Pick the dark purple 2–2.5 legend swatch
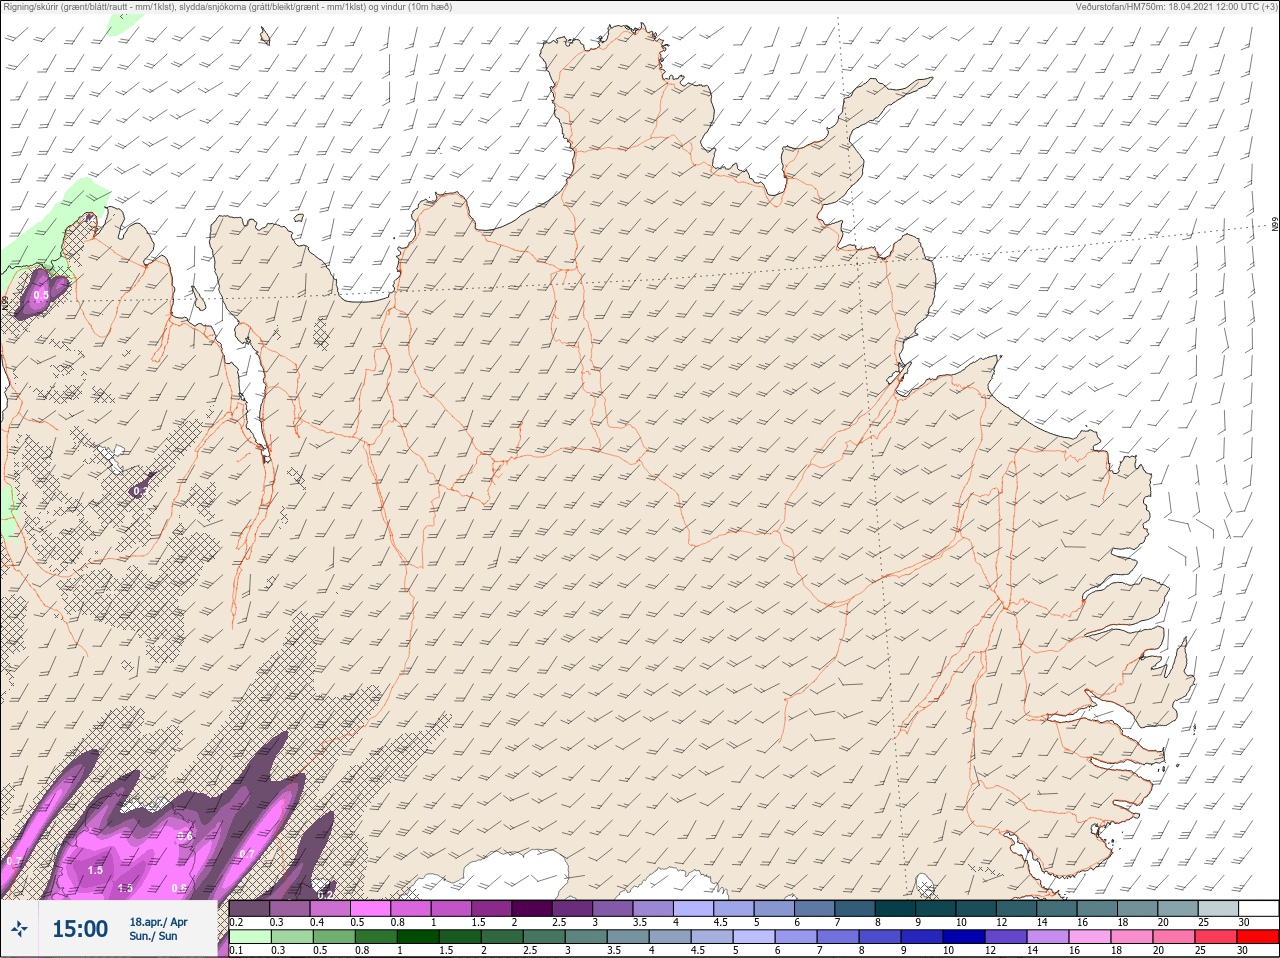 (x=532, y=908)
